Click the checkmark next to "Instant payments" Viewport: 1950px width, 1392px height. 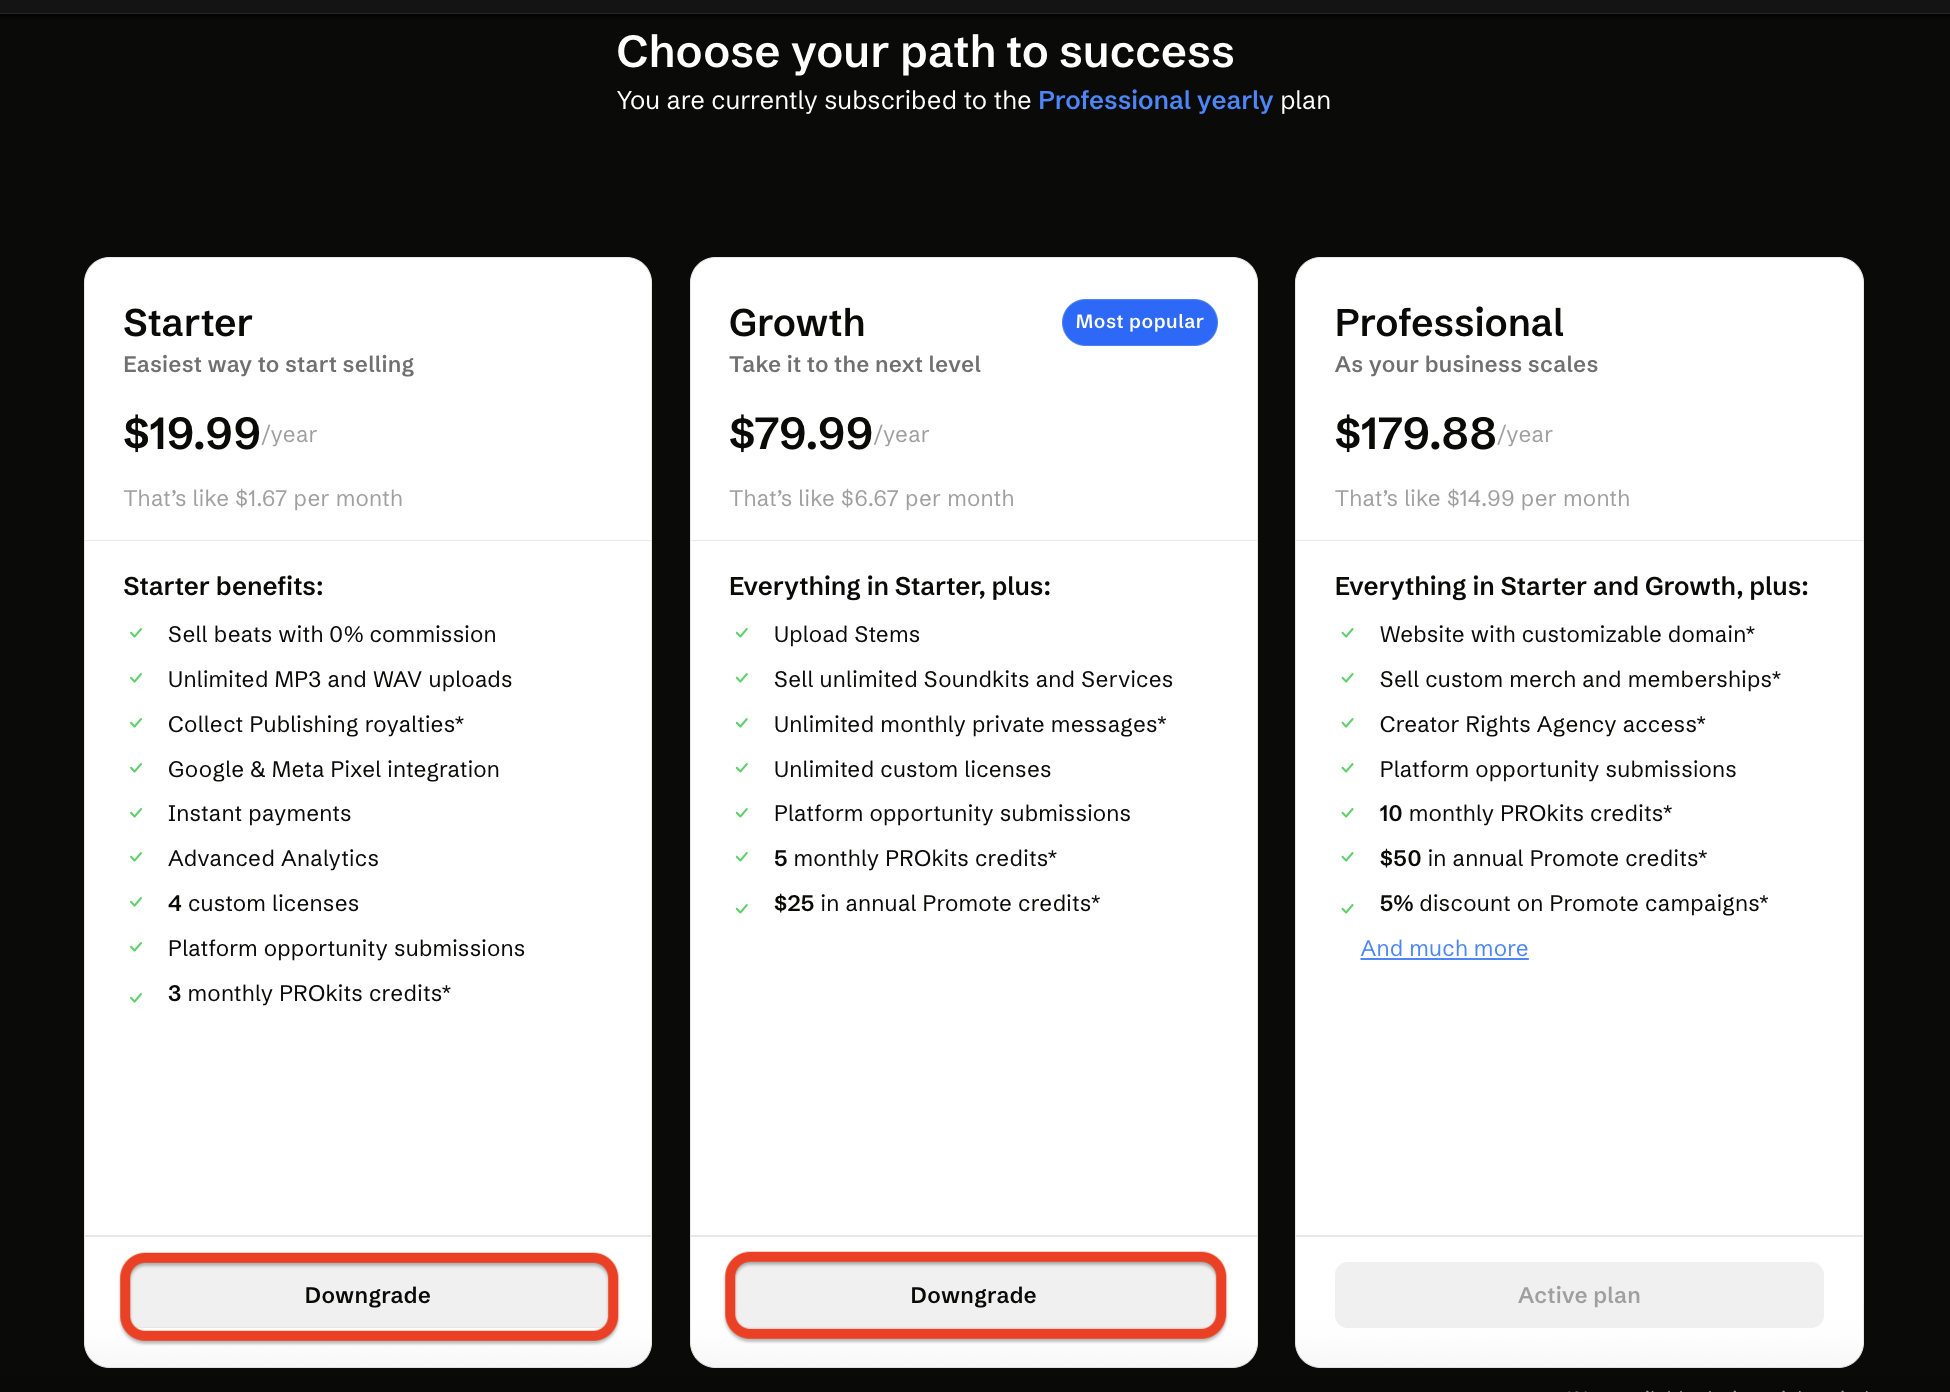[x=136, y=813]
